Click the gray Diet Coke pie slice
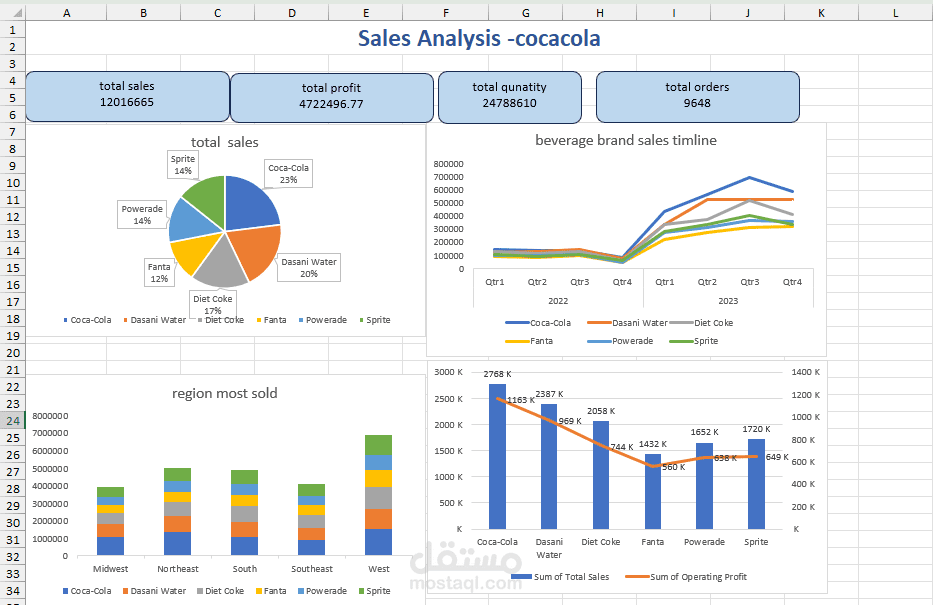Screen dimensions: 933x605 220,266
